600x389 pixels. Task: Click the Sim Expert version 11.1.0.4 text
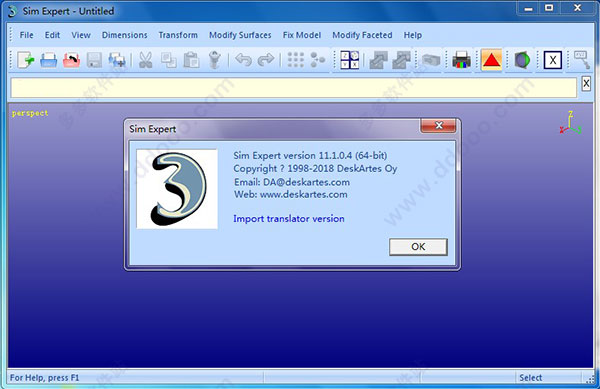310,156
